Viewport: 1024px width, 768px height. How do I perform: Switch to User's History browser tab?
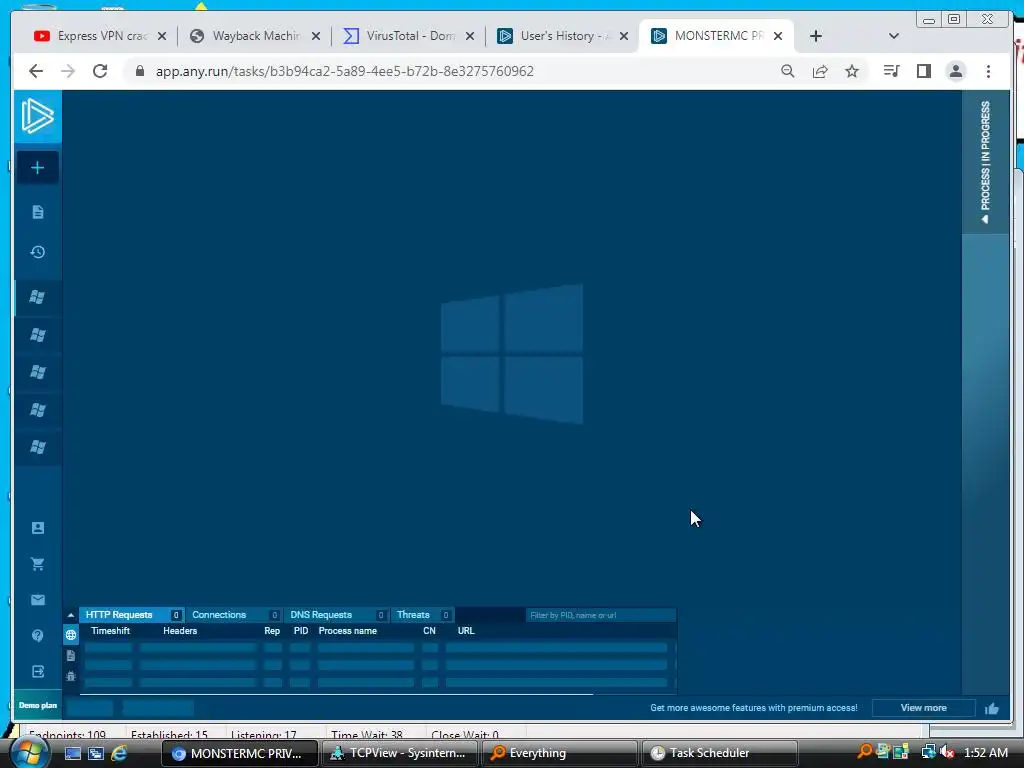pos(563,36)
